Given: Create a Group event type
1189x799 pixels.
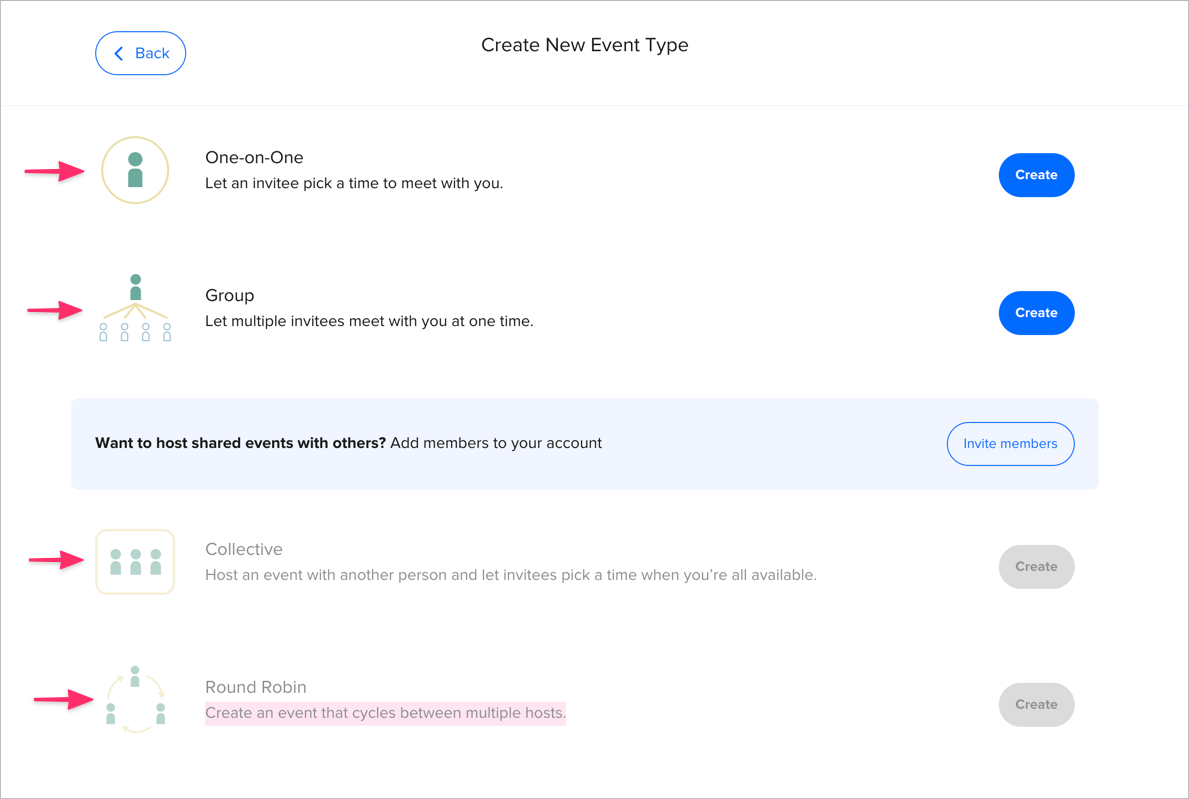Looking at the screenshot, I should point(1036,312).
